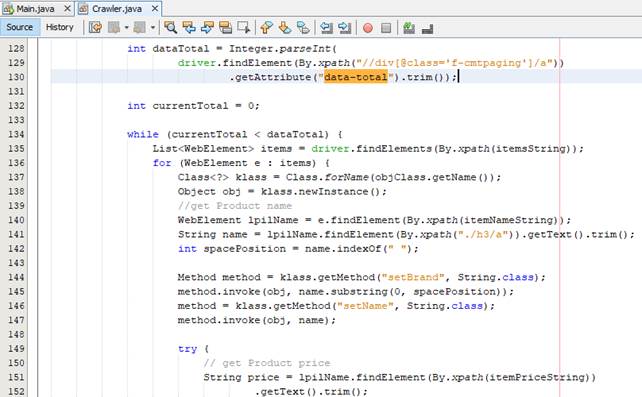Click the while keyword on line 134
The width and height of the screenshot is (642, 397).
(143, 134)
